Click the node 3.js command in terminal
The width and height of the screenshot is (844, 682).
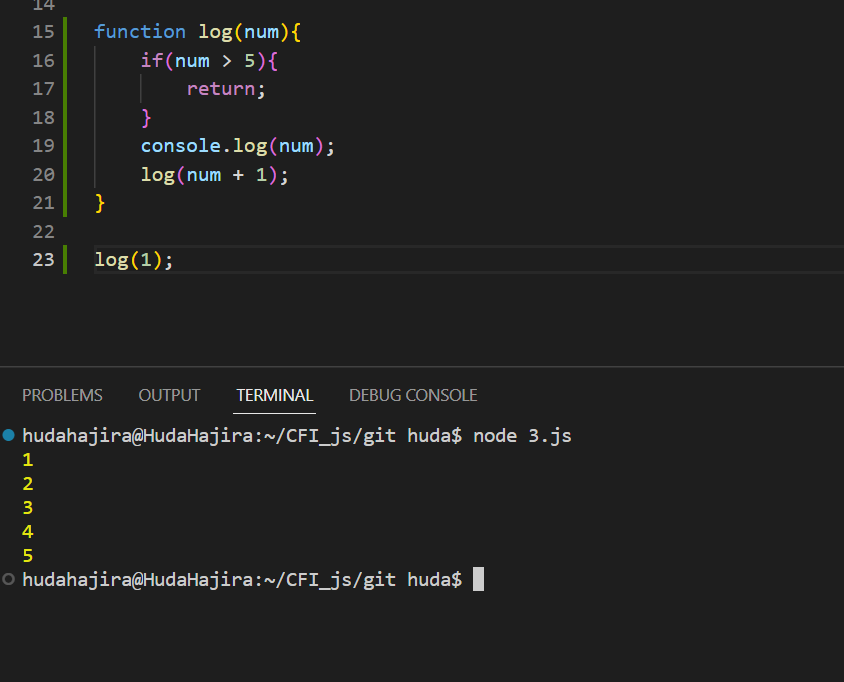tap(530, 435)
